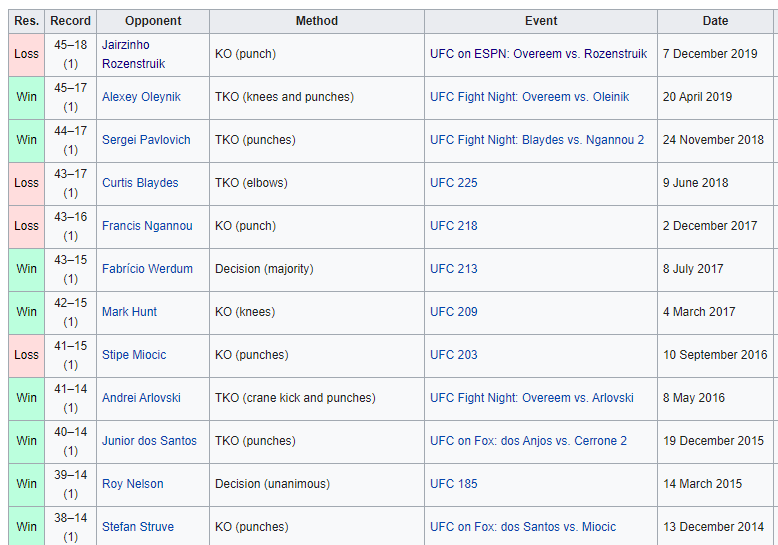Select the 9 June 2018 date cell
The width and height of the screenshot is (778, 545).
click(715, 183)
